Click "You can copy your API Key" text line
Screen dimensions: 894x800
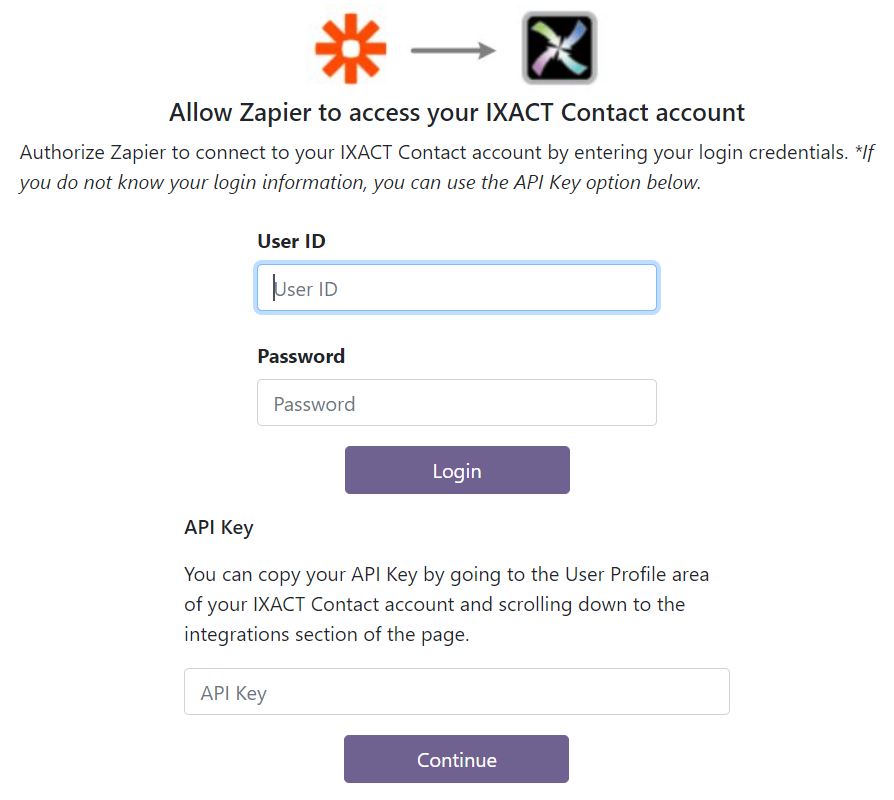(446, 575)
